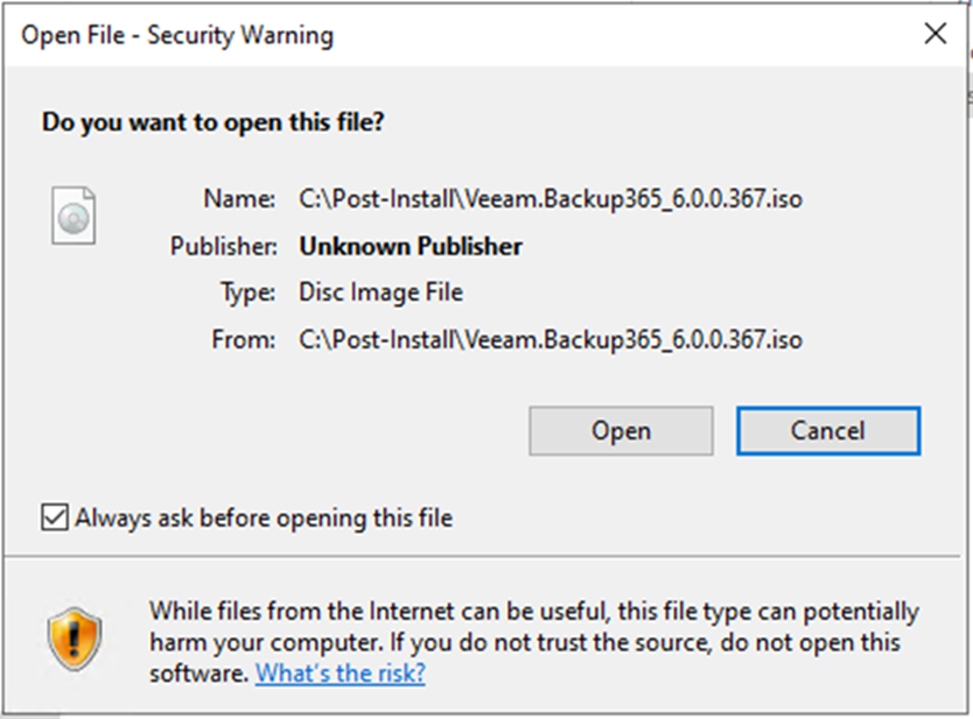Screen dimensions: 973x719
Task: Click the Disc Image File type value
Action: (x=380, y=292)
